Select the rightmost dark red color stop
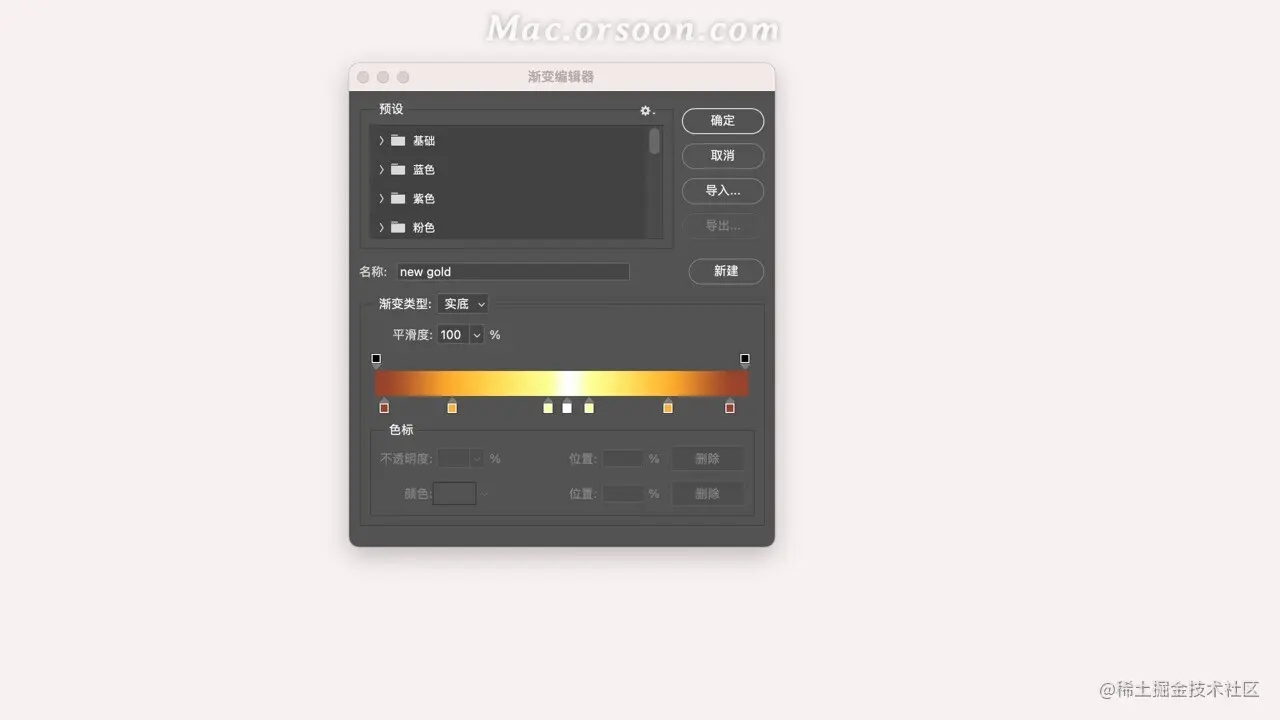1280x720 pixels. click(x=730, y=406)
